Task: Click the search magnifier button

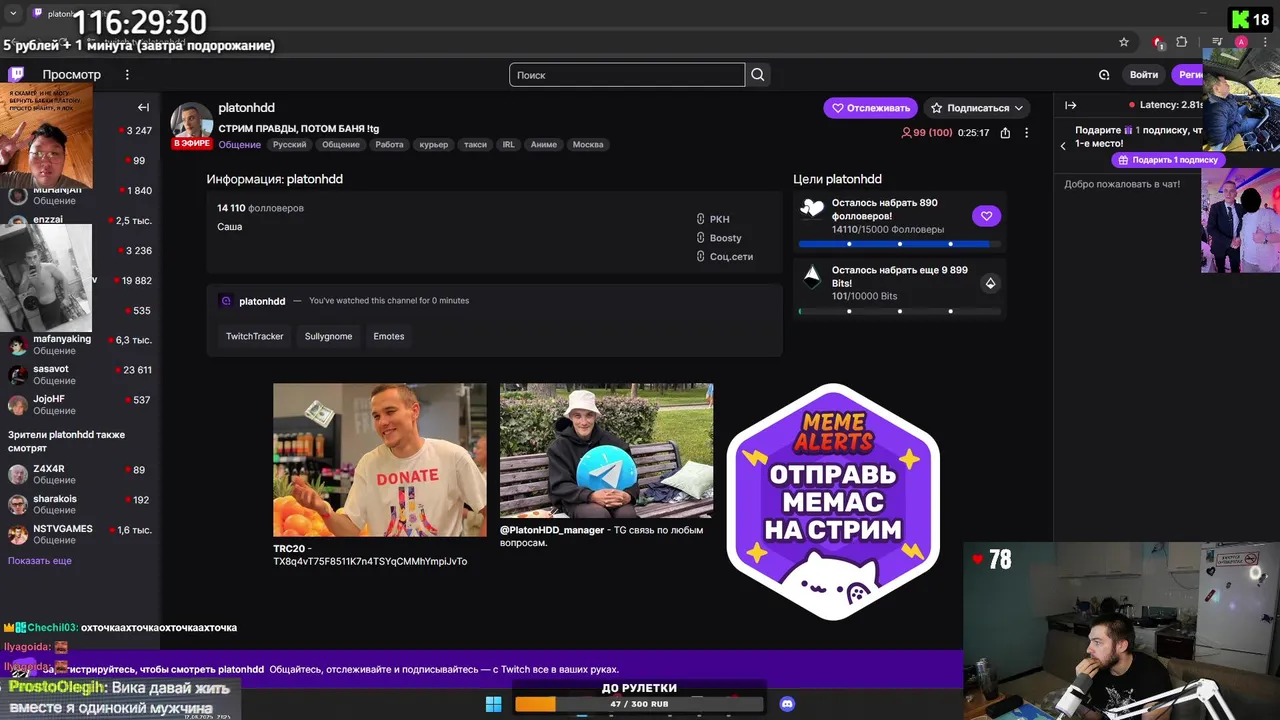Action: [758, 75]
